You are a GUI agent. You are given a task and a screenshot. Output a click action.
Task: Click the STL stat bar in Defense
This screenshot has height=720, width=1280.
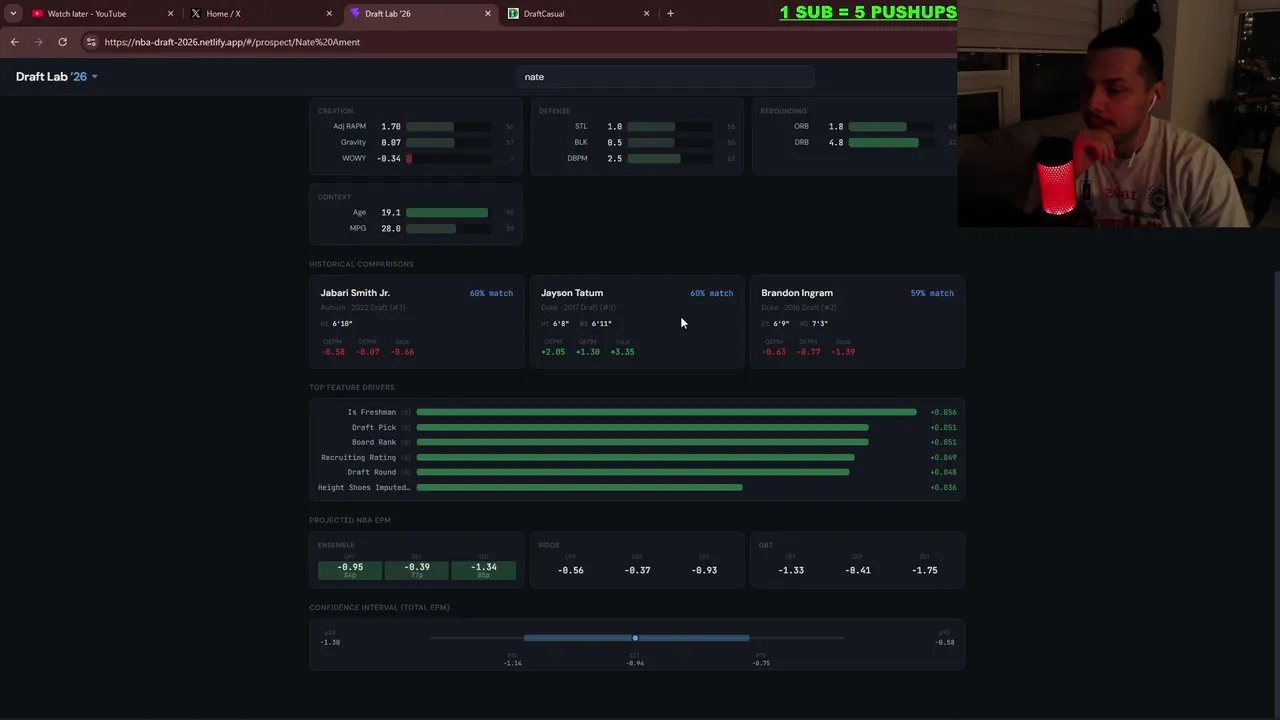(669, 127)
